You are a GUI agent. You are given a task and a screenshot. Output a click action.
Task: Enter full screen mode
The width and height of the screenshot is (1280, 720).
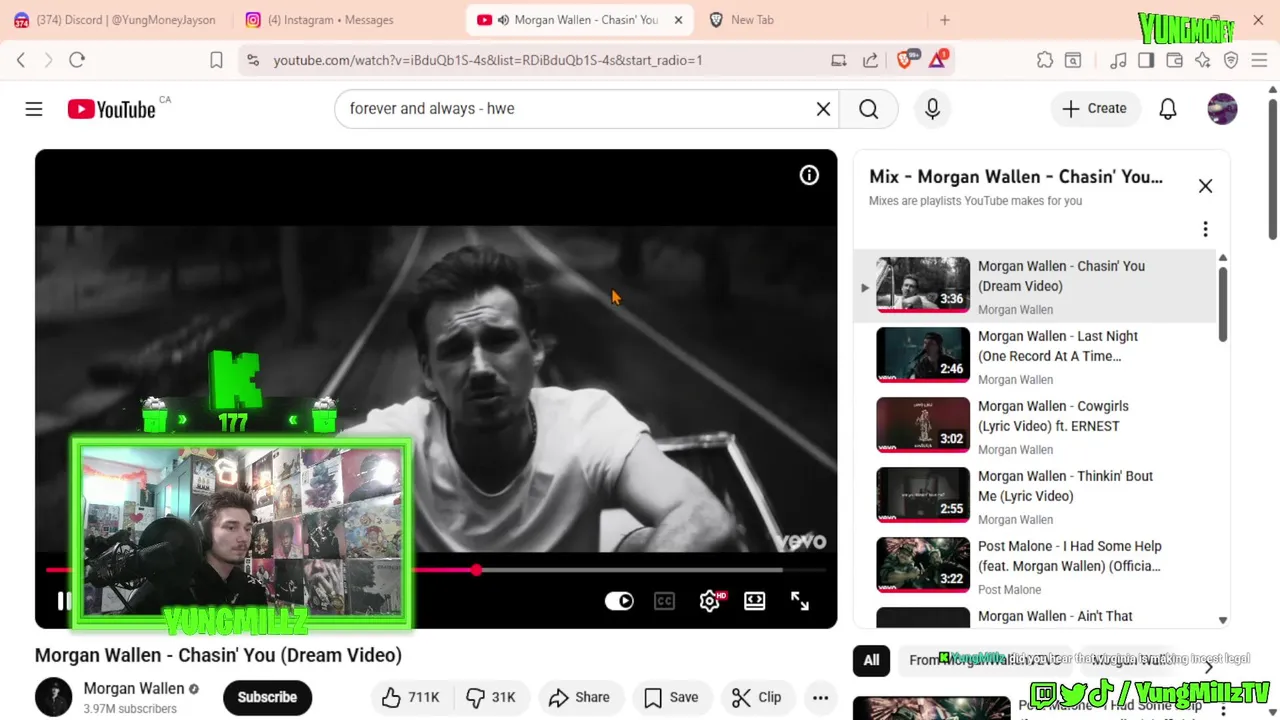coord(800,601)
